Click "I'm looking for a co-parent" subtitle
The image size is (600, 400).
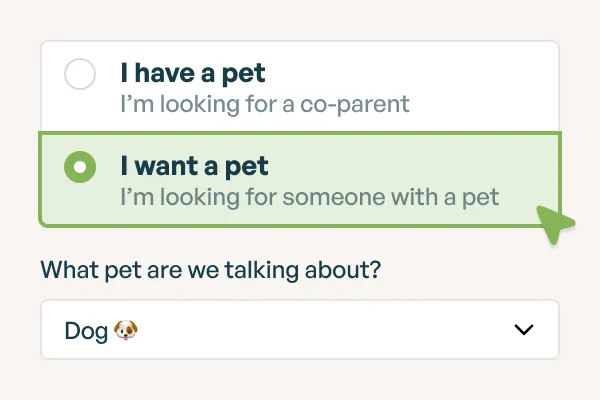point(265,103)
